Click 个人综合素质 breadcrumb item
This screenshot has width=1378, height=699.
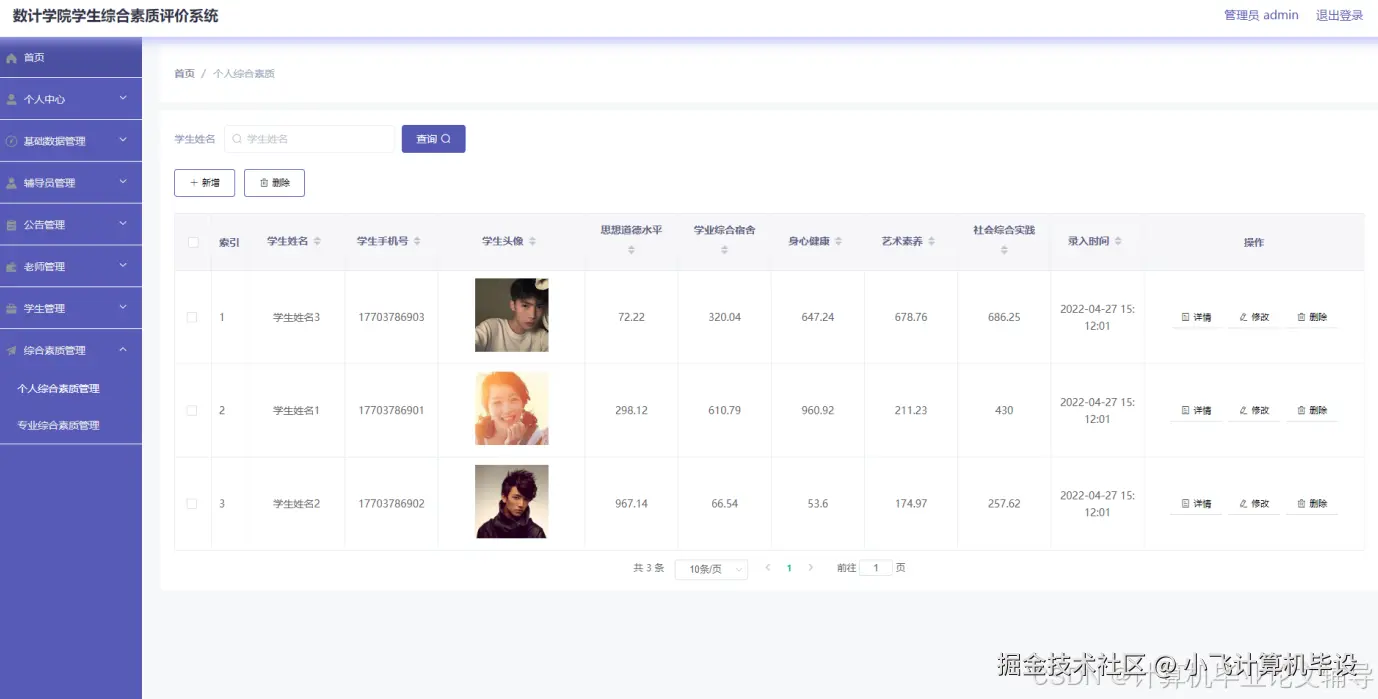244,74
